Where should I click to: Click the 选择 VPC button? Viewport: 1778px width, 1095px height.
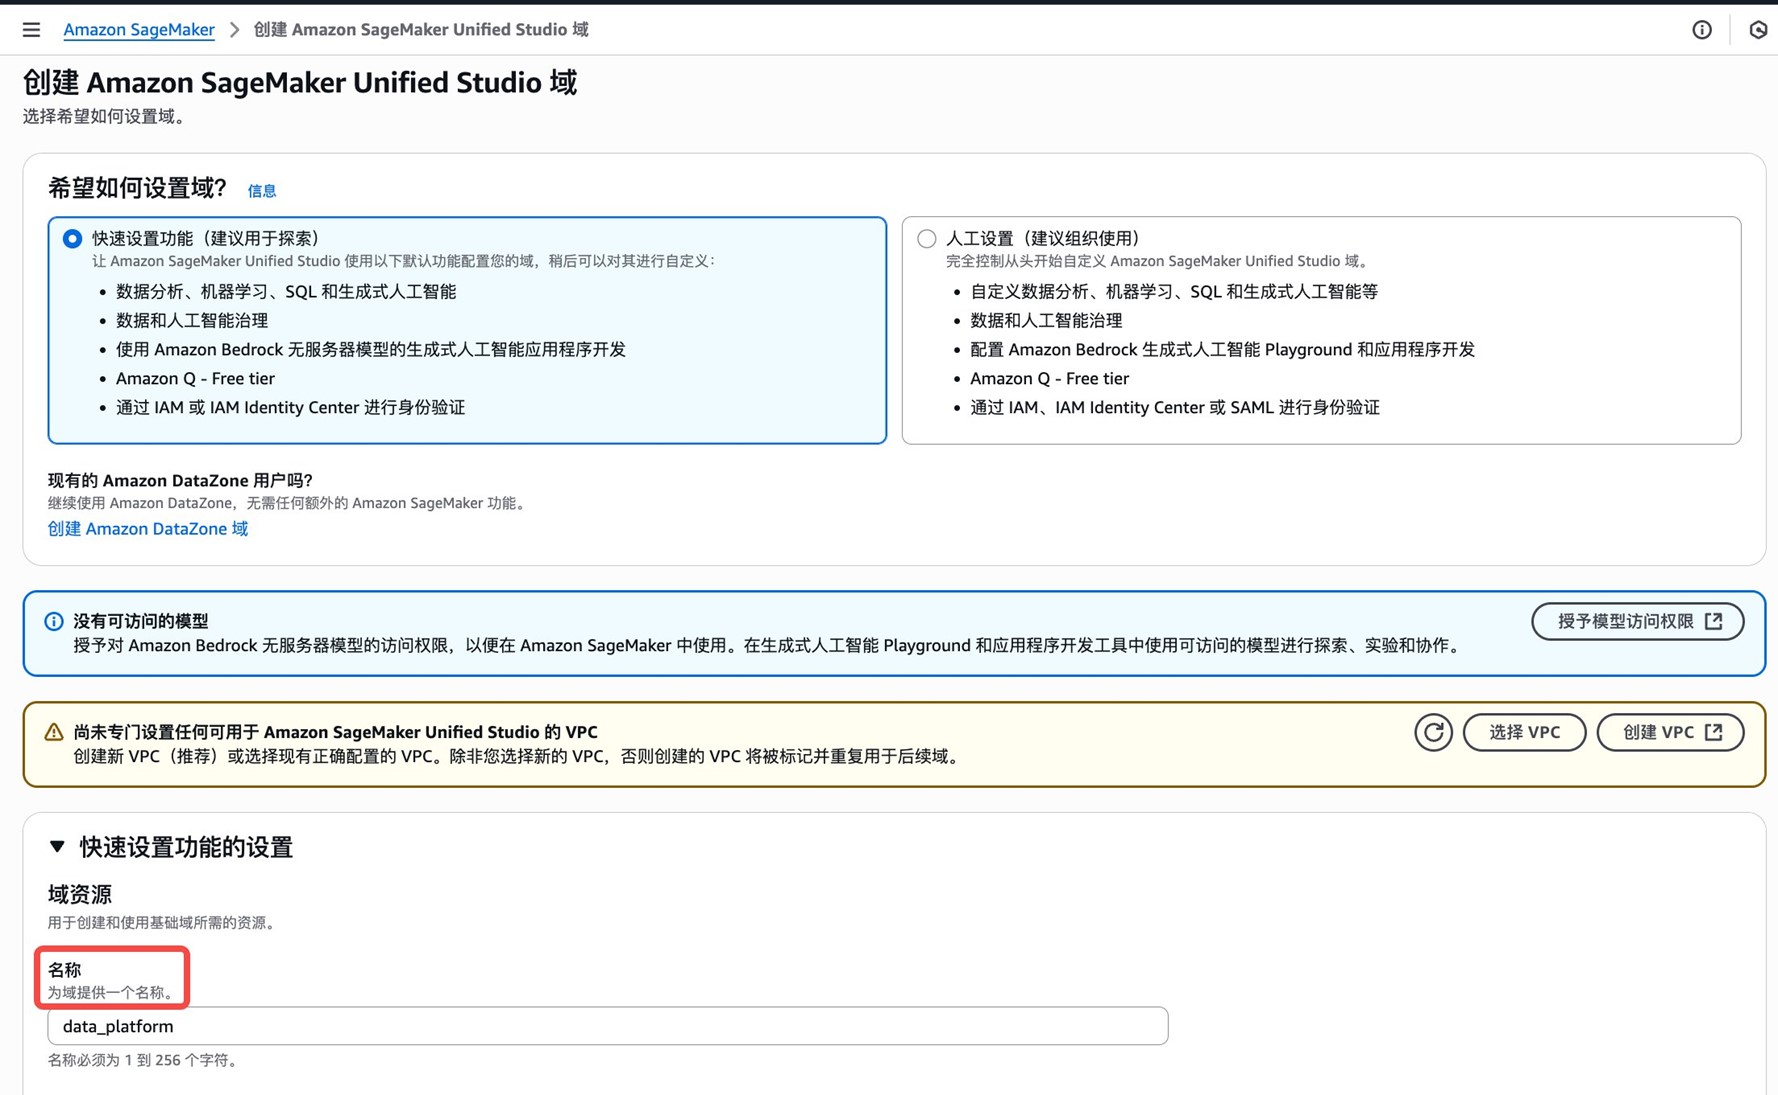[x=1523, y=732]
